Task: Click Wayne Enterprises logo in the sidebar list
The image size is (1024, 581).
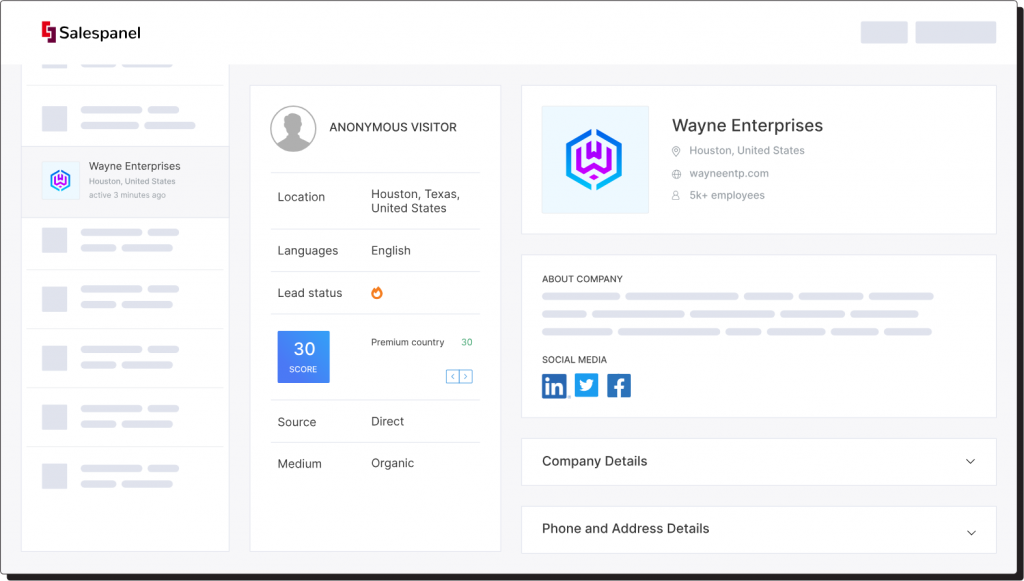Action: pos(60,181)
